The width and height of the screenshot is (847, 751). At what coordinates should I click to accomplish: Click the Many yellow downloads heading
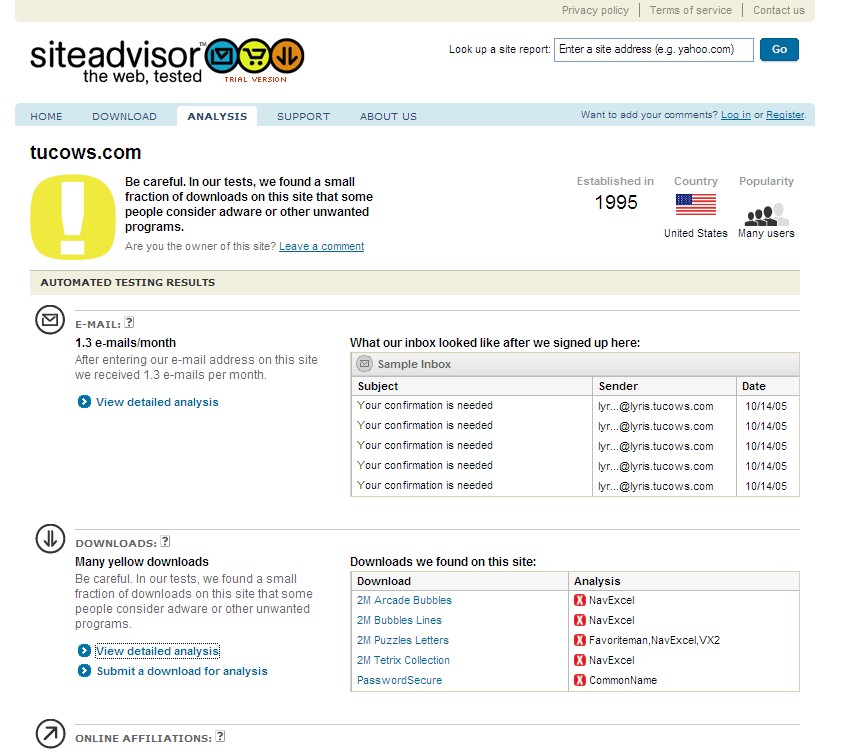pyautogui.click(x=142, y=562)
